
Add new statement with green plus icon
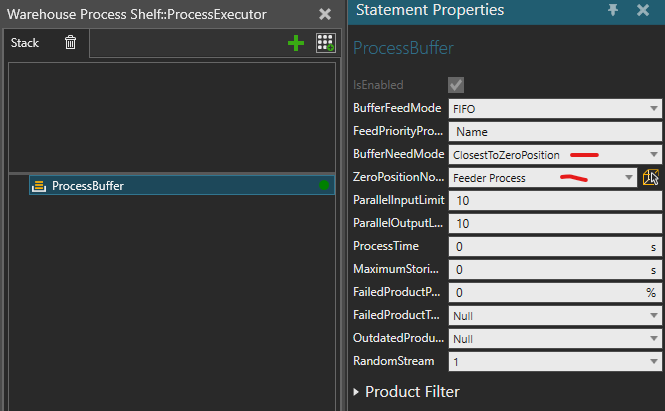(x=296, y=43)
